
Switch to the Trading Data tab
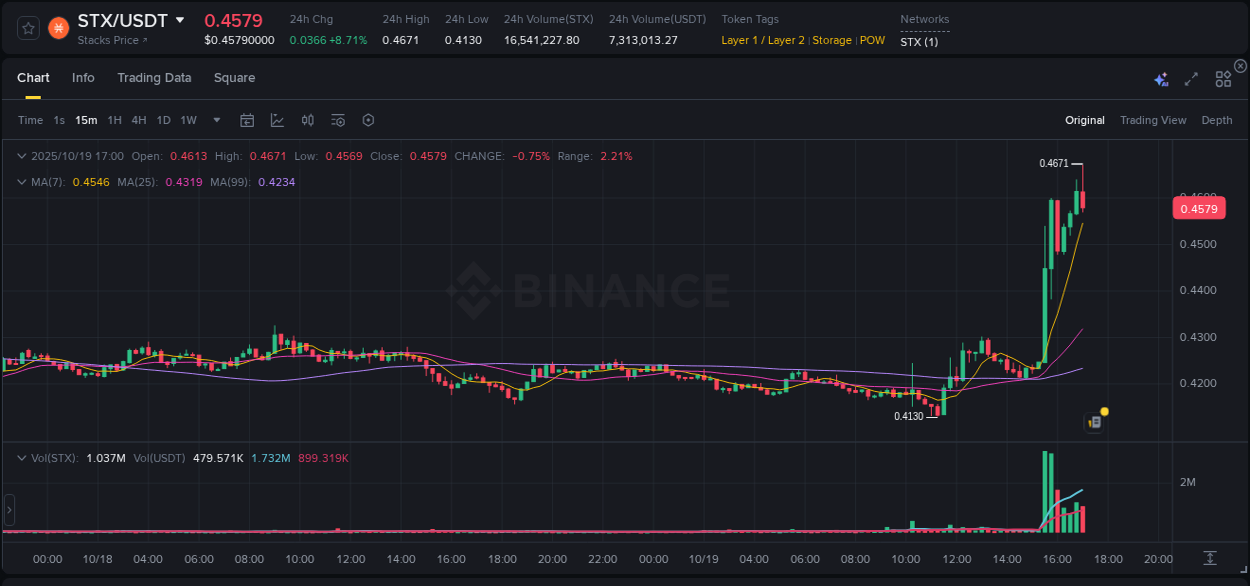click(154, 77)
